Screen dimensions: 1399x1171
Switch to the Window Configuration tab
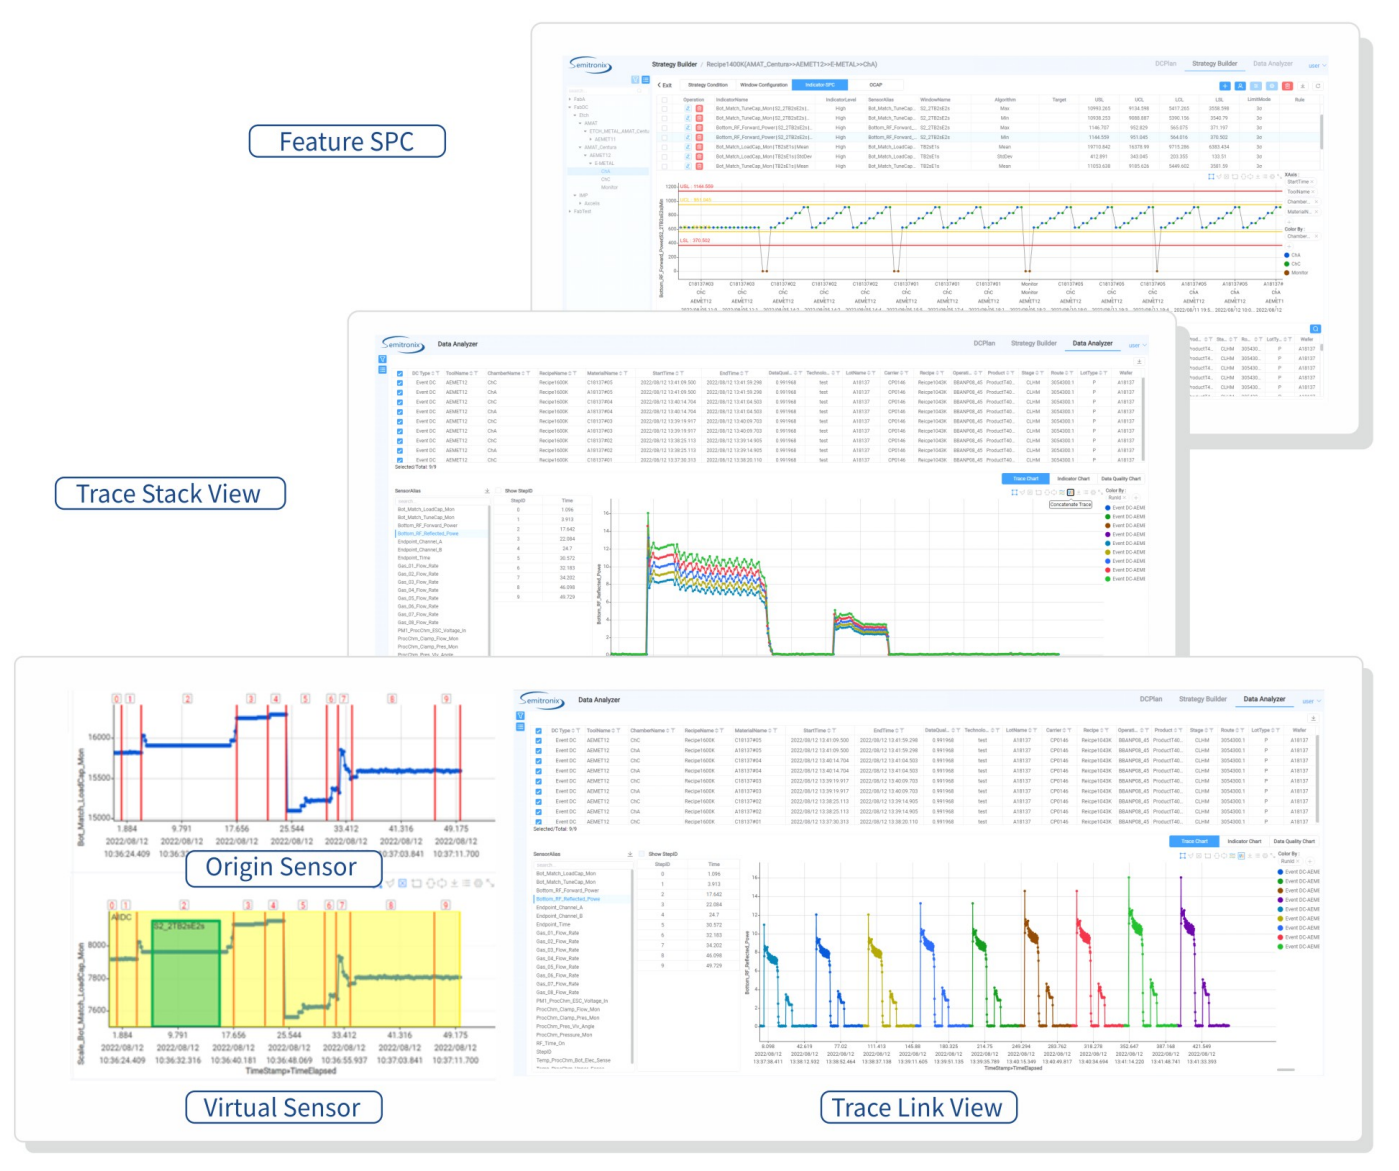coord(763,85)
